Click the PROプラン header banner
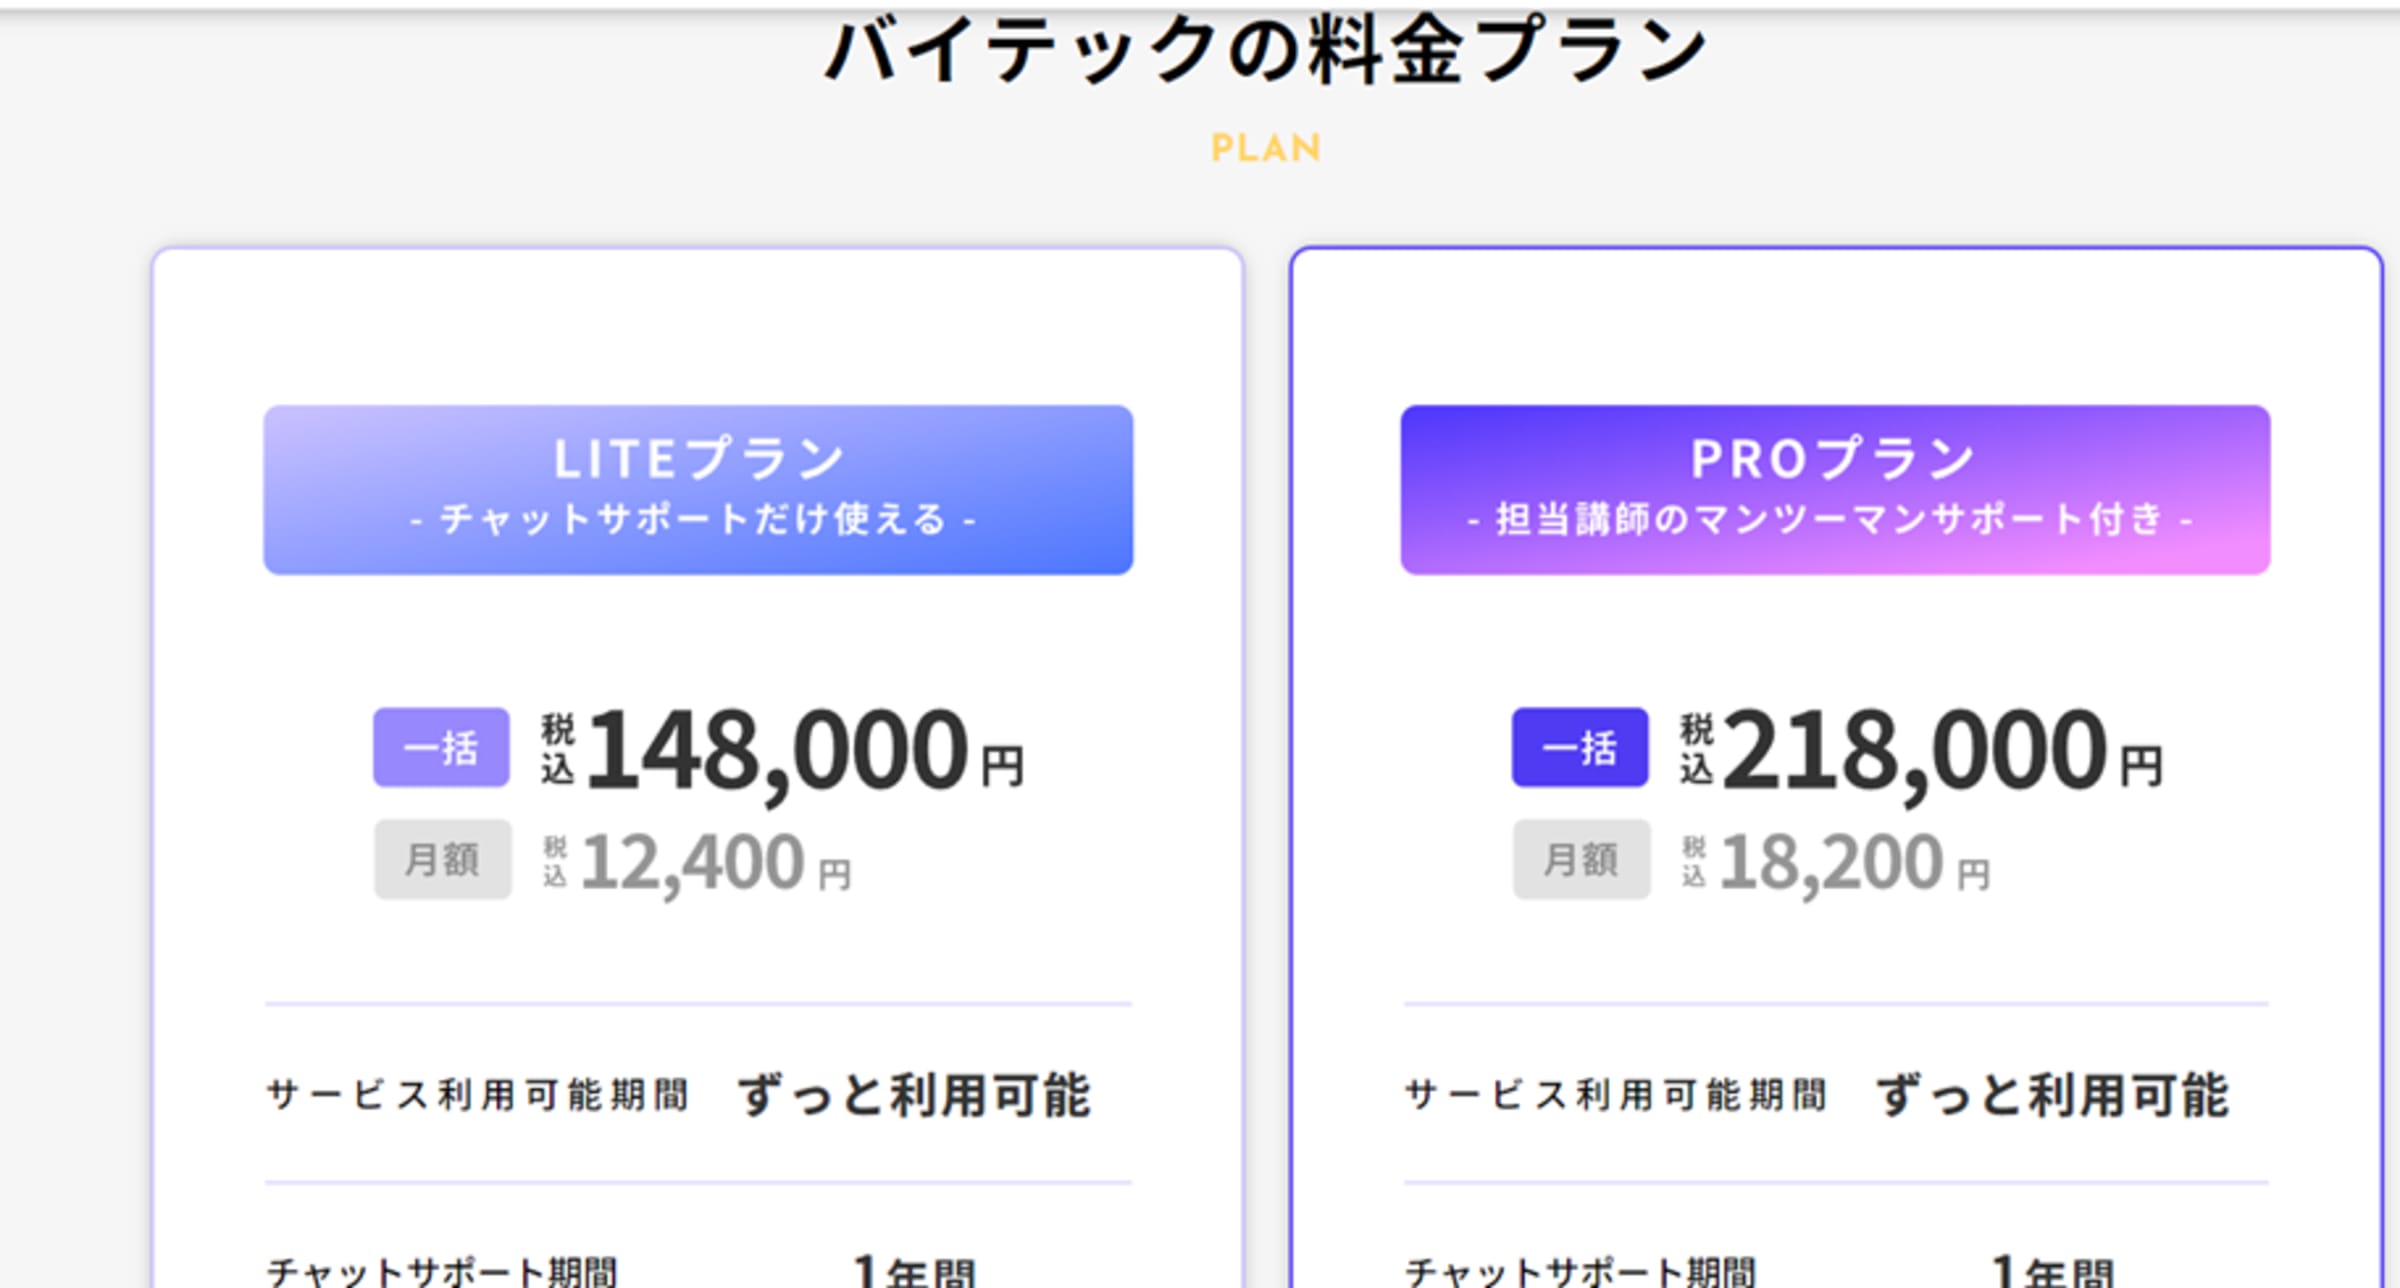 coord(1834,489)
